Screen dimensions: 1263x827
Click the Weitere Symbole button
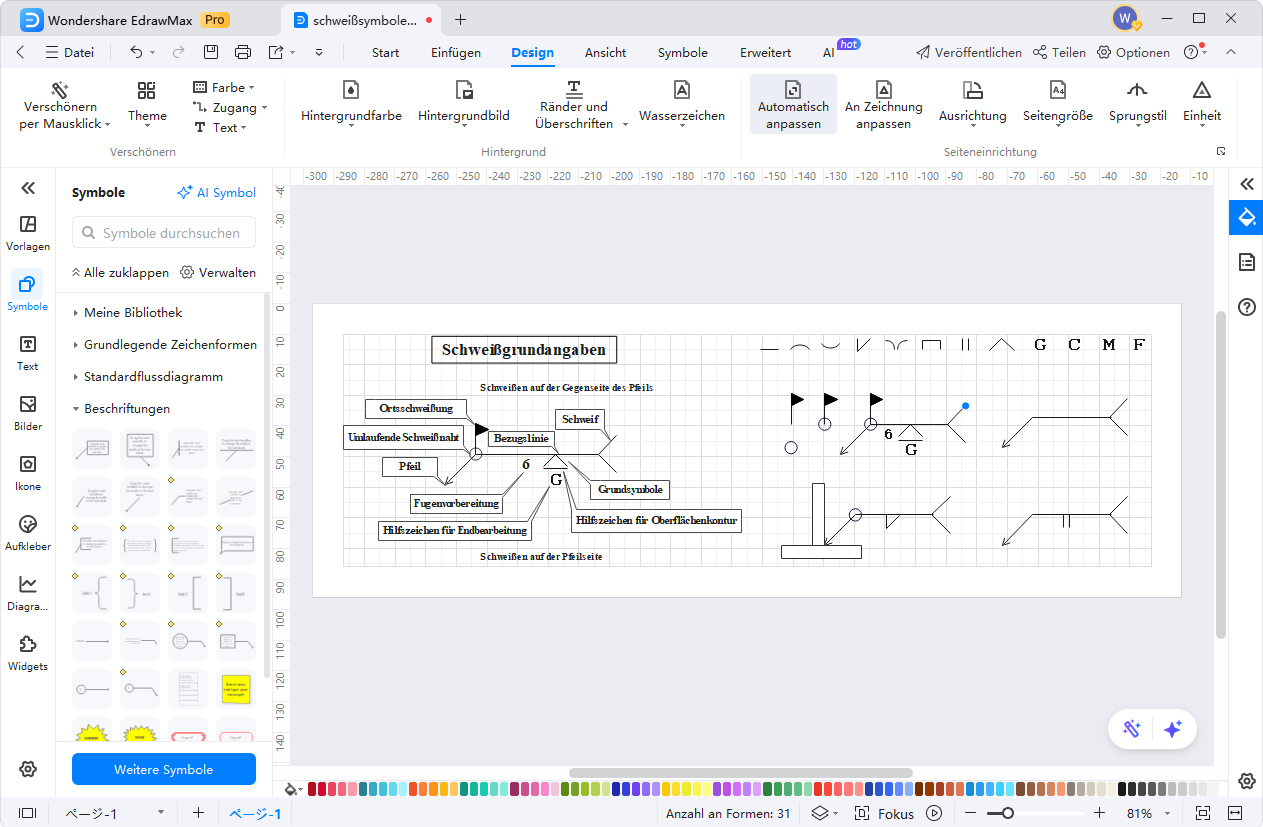tap(164, 769)
